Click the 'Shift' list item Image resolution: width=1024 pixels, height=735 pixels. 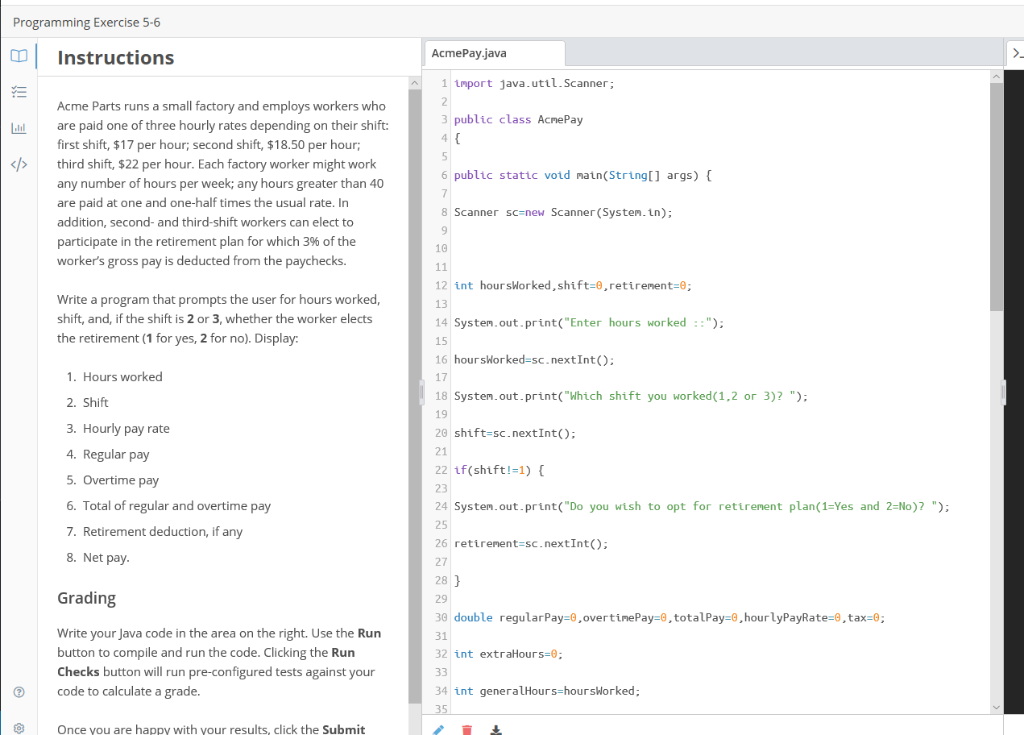[95, 402]
